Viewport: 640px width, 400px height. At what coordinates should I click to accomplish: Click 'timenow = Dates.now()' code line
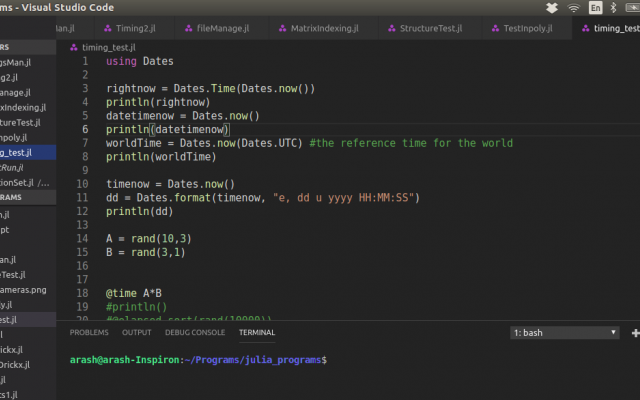point(170,184)
